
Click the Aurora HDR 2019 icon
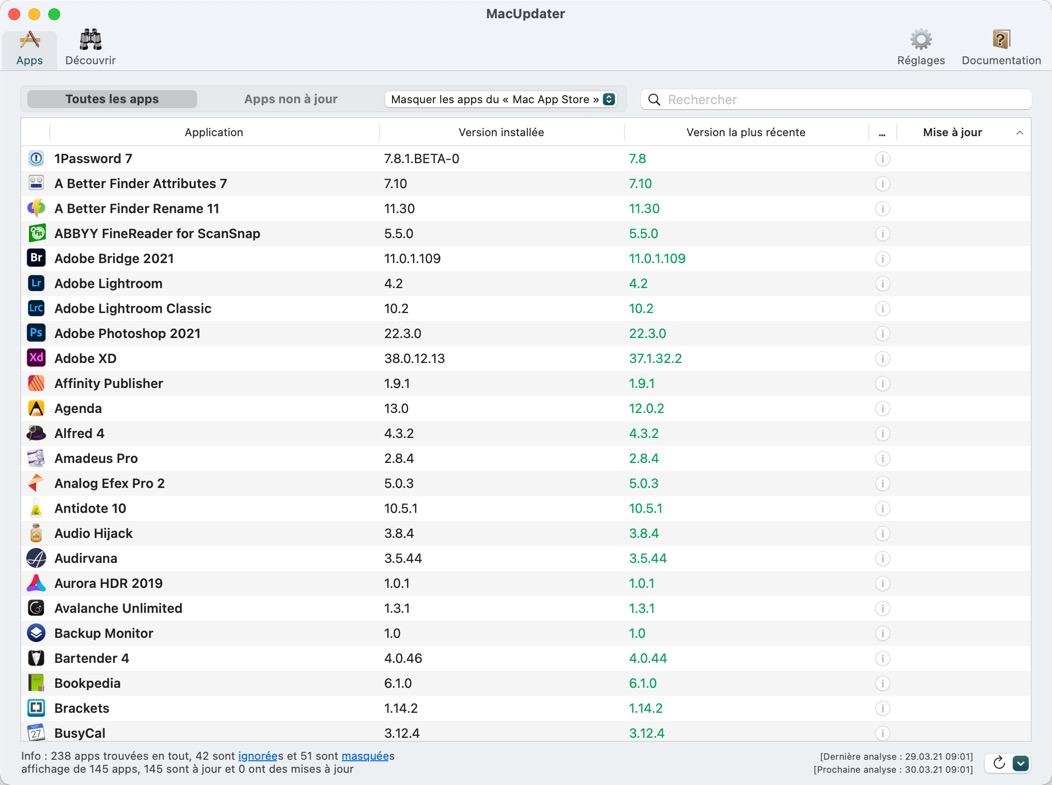[36, 583]
